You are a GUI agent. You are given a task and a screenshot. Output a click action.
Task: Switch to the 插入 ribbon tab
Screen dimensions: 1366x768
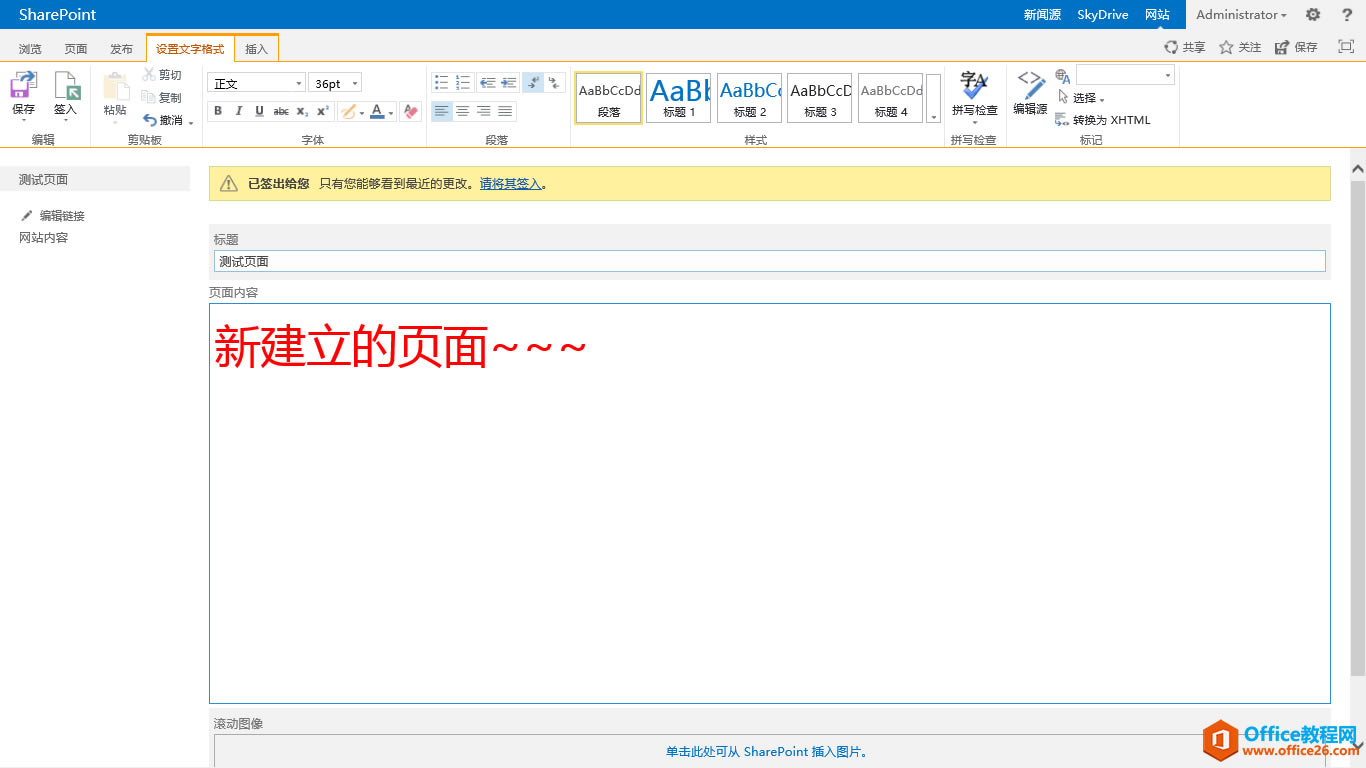point(256,47)
